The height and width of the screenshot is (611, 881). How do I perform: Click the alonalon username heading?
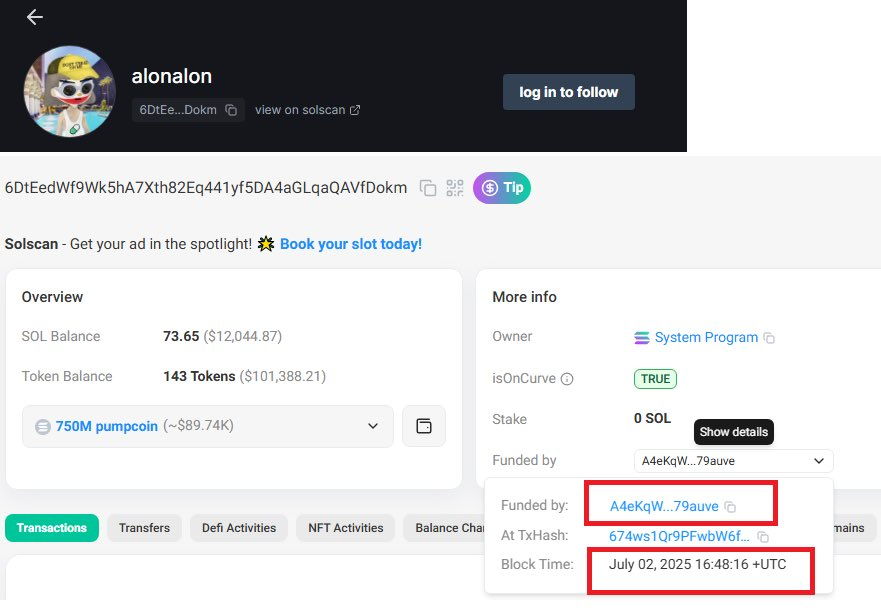pos(171,76)
